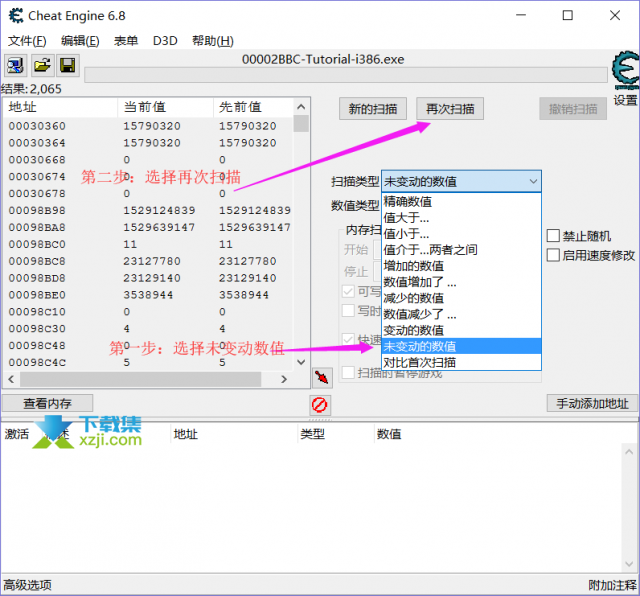This screenshot has width=640, height=596.
Task: Select 未变动的数值 highlighted option
Action: pos(461,346)
